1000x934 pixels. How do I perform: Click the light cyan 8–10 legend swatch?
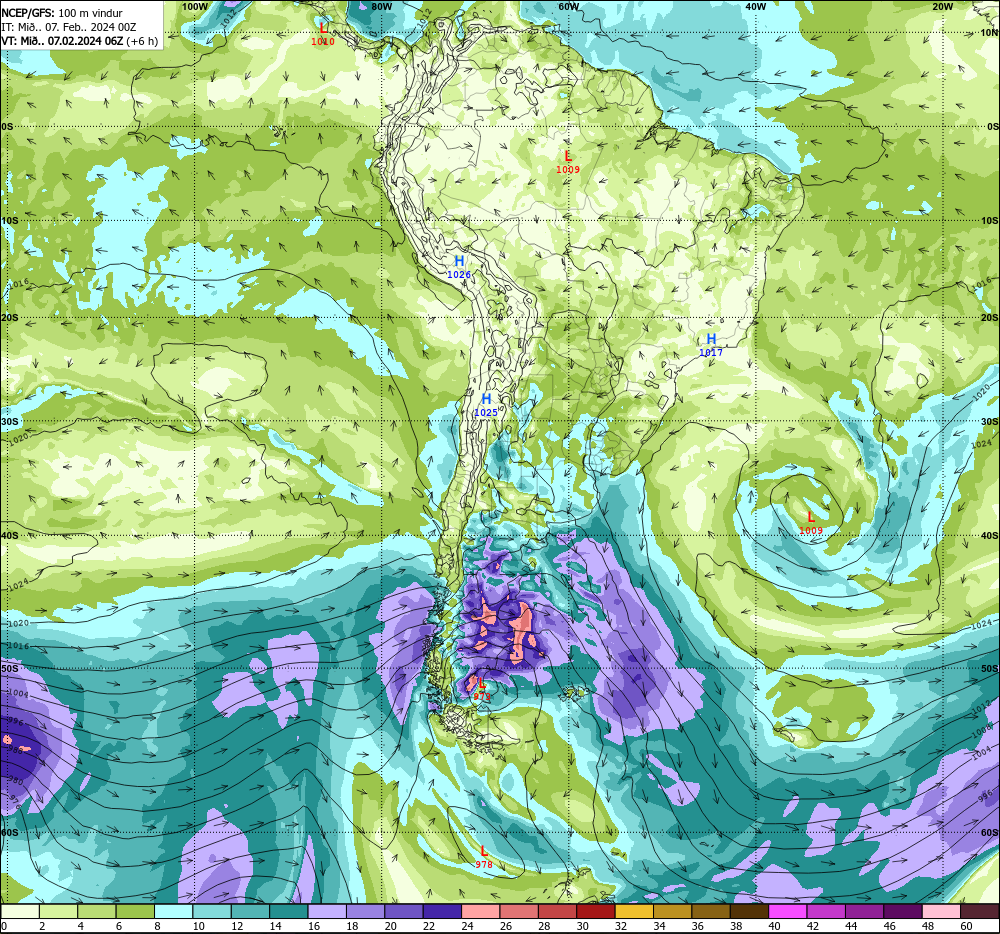coord(173,912)
